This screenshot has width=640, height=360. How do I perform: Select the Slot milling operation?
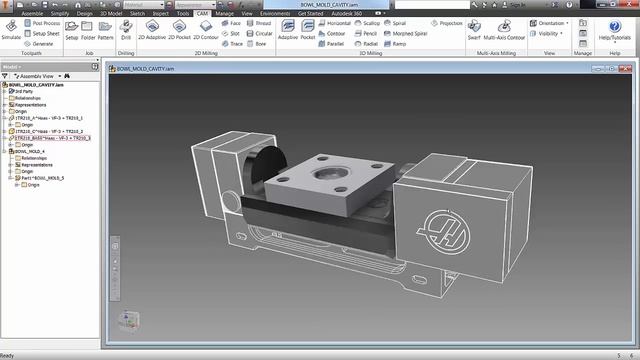[231, 33]
